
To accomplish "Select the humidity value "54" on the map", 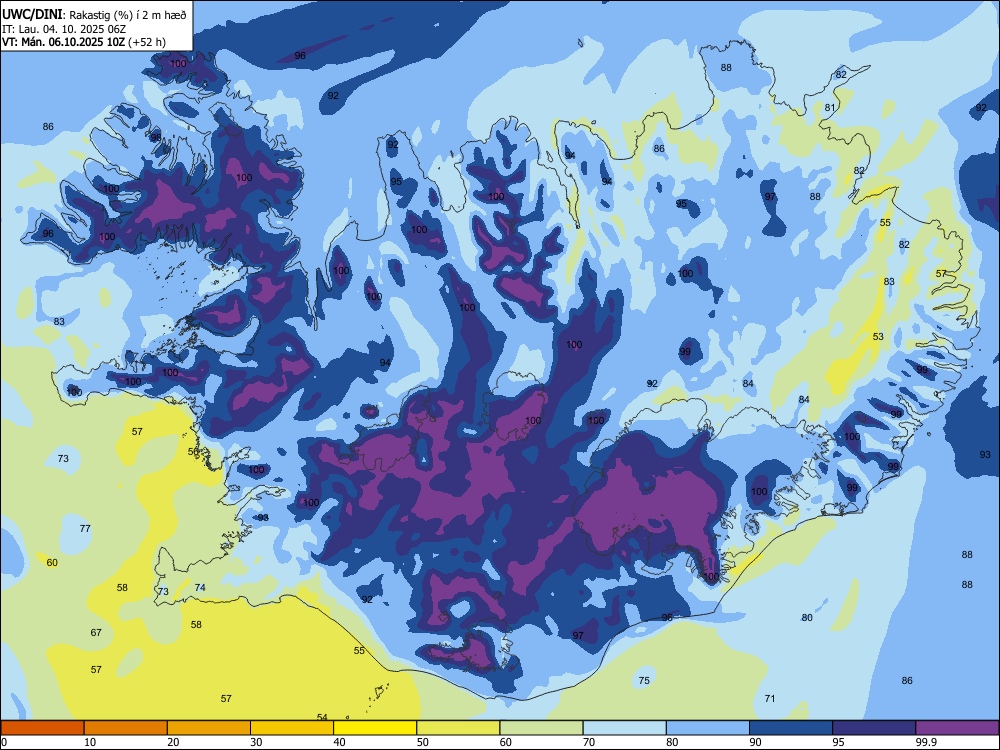I will pos(322,717).
